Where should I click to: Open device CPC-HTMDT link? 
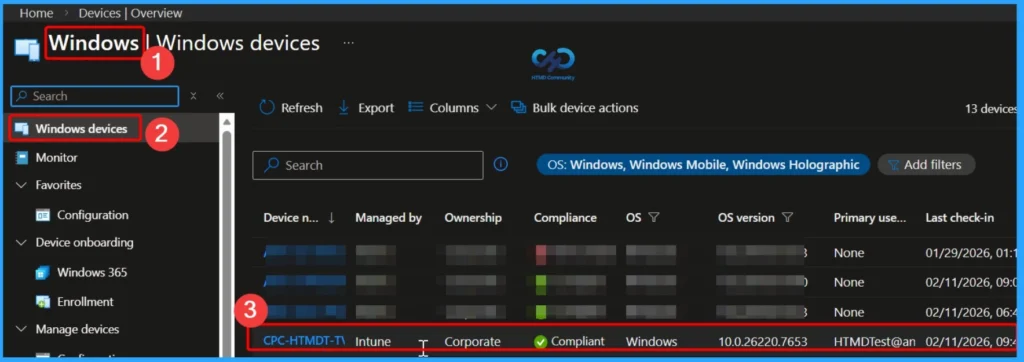tap(304, 340)
